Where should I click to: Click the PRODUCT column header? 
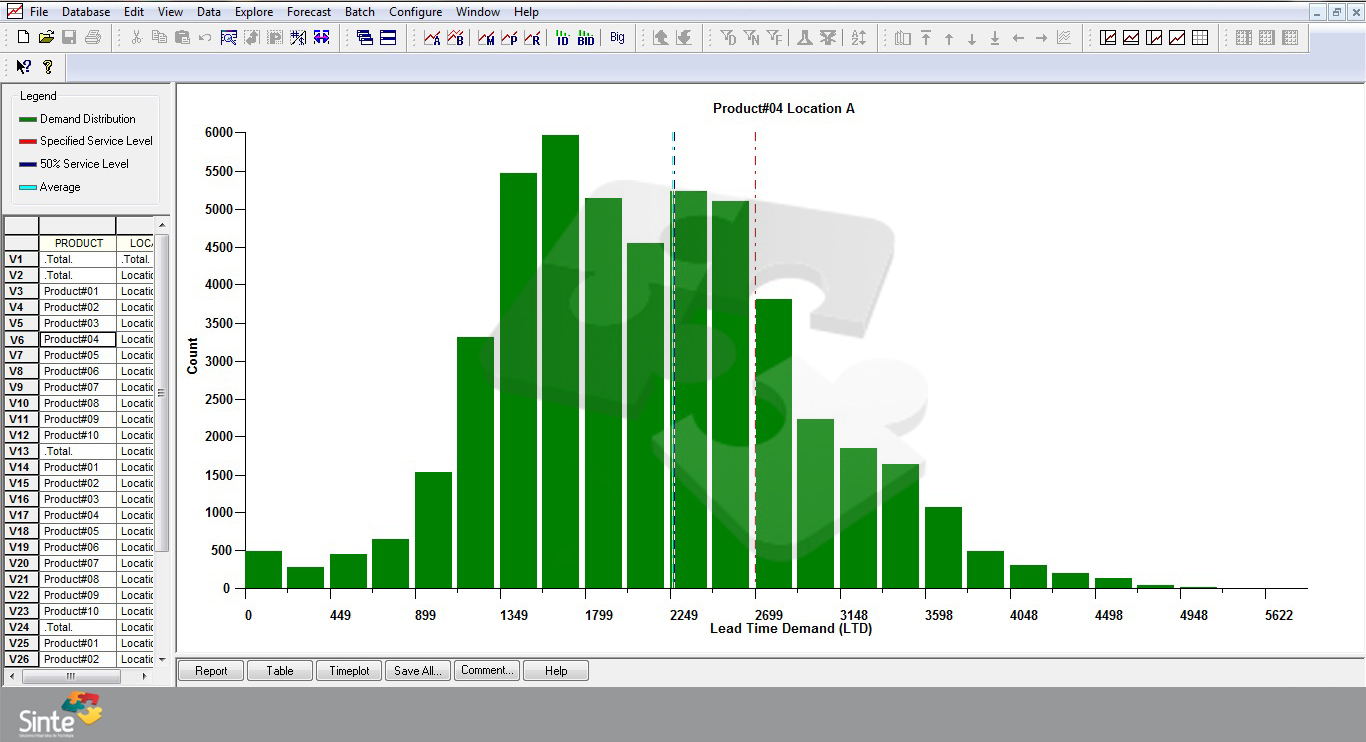pos(77,243)
